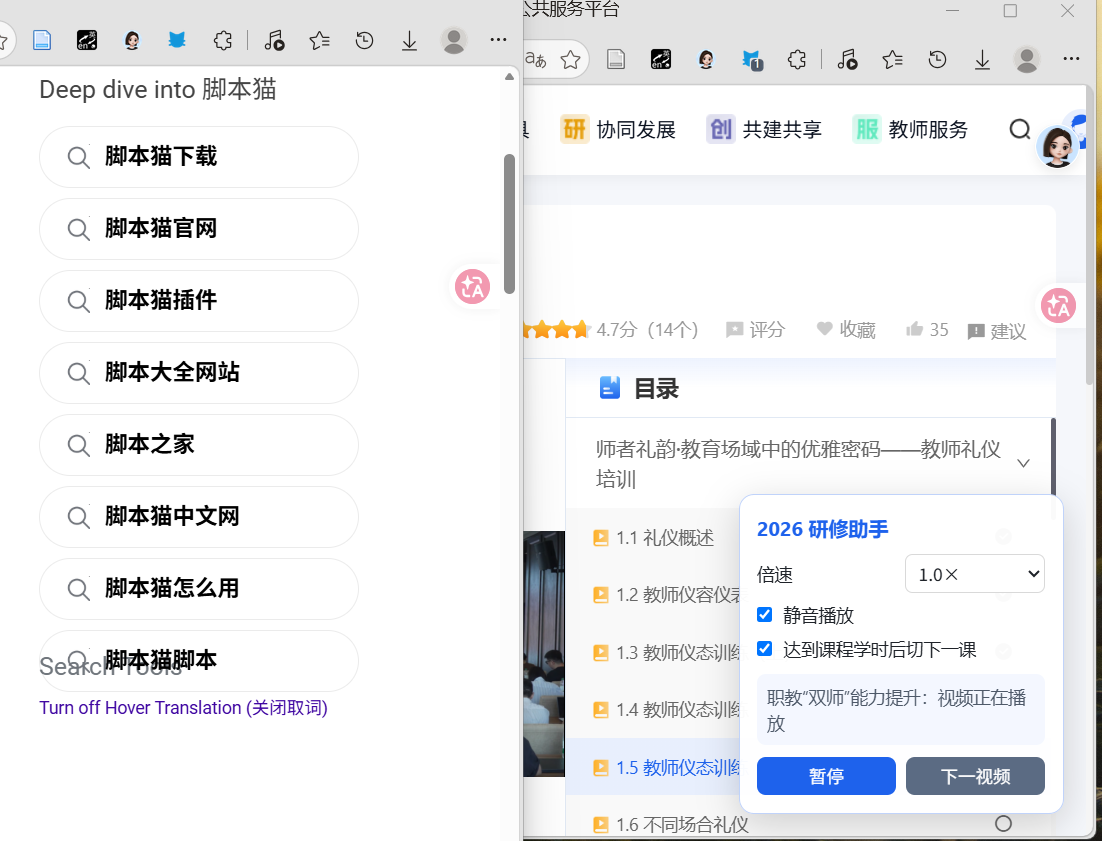This screenshot has height=841, width=1102.
Task: Click scroll-up arrow in left window scrollbar
Action: [x=510, y=77]
